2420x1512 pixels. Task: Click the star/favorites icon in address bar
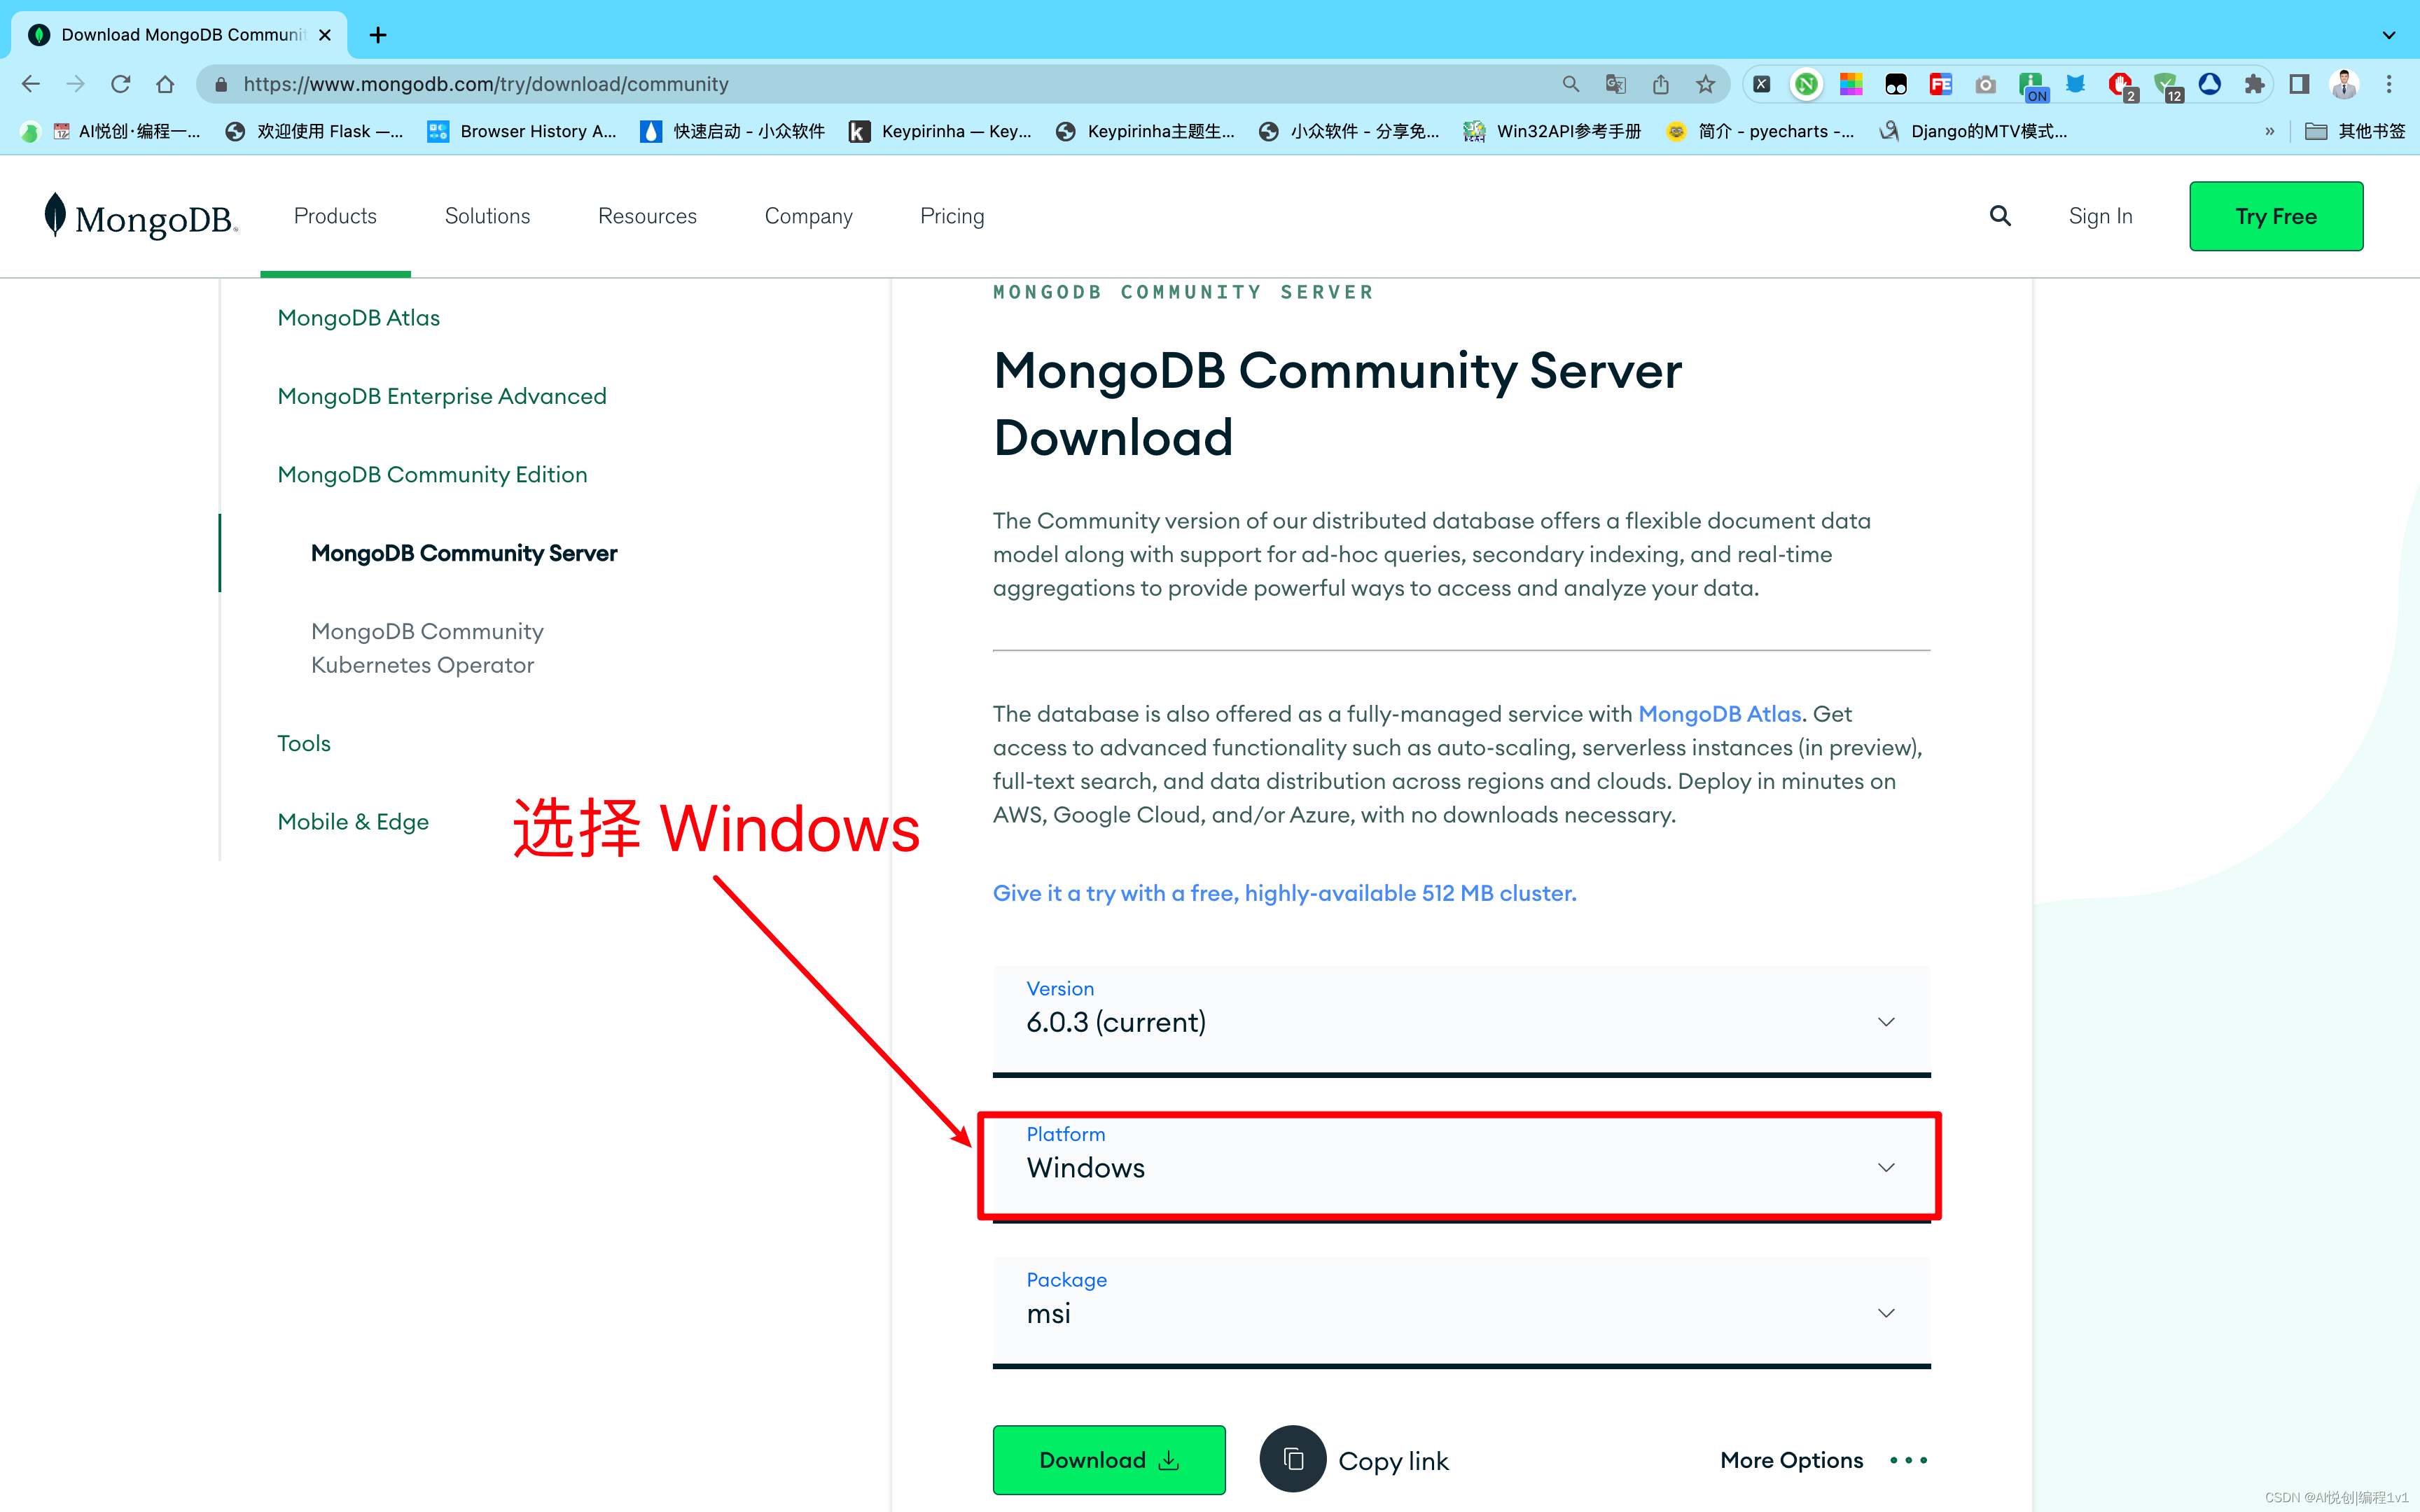click(1707, 82)
